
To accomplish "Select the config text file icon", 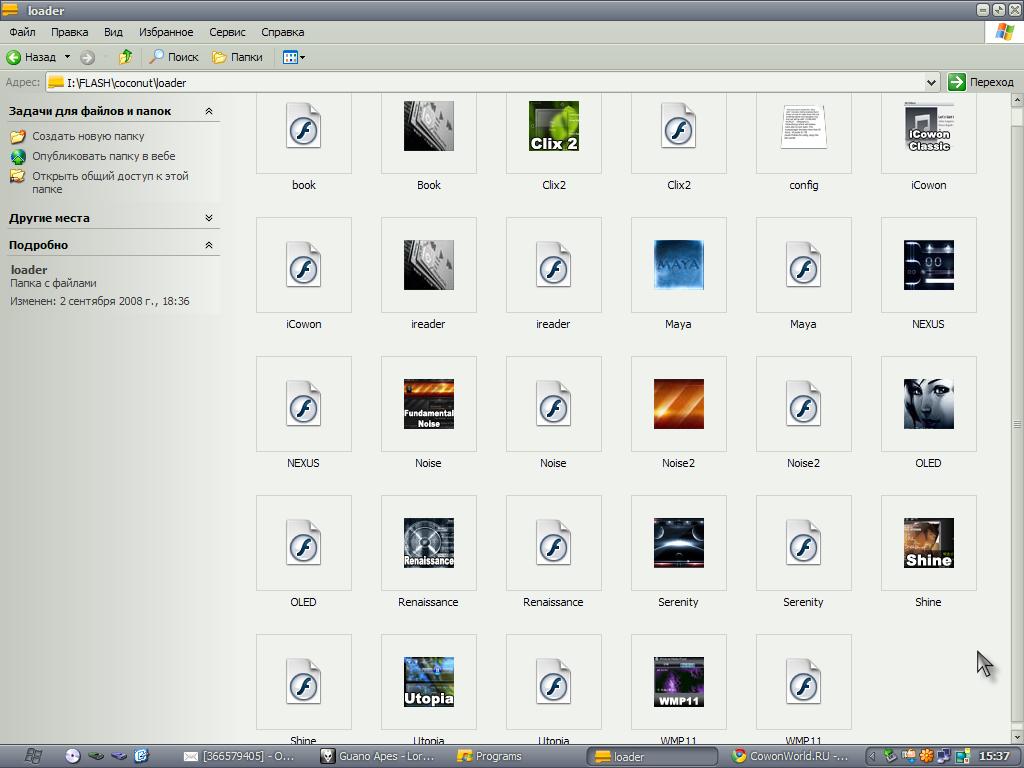I will pos(804,125).
